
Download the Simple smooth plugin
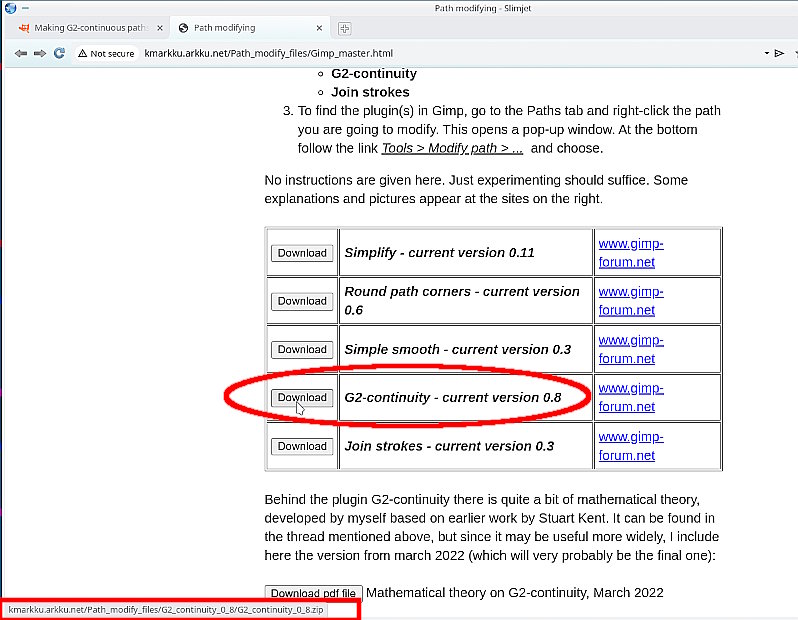(x=302, y=349)
